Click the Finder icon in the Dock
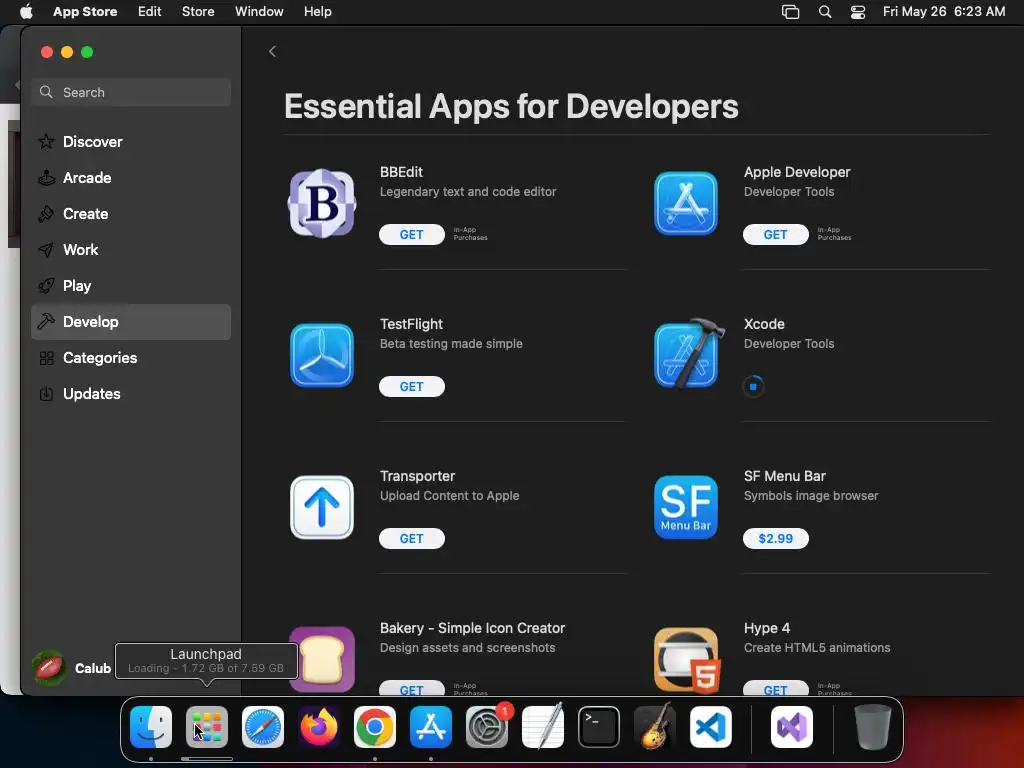Screen dimensions: 1024x768 [151, 727]
